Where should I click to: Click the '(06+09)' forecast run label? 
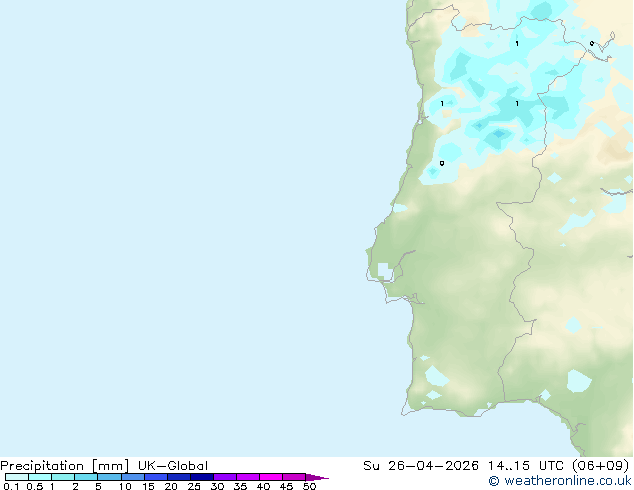click(601, 466)
